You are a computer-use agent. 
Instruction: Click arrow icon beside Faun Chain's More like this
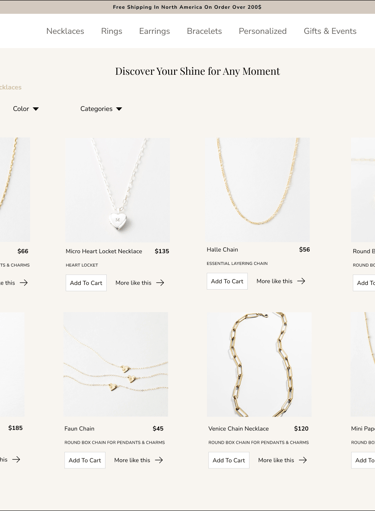[x=159, y=460]
